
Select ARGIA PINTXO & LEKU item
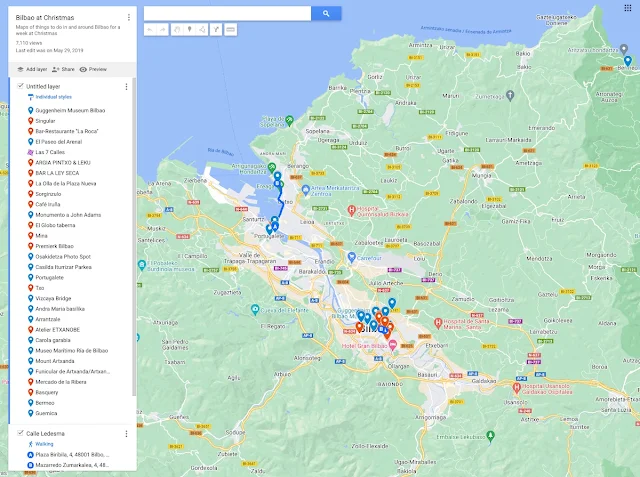pos(63,163)
